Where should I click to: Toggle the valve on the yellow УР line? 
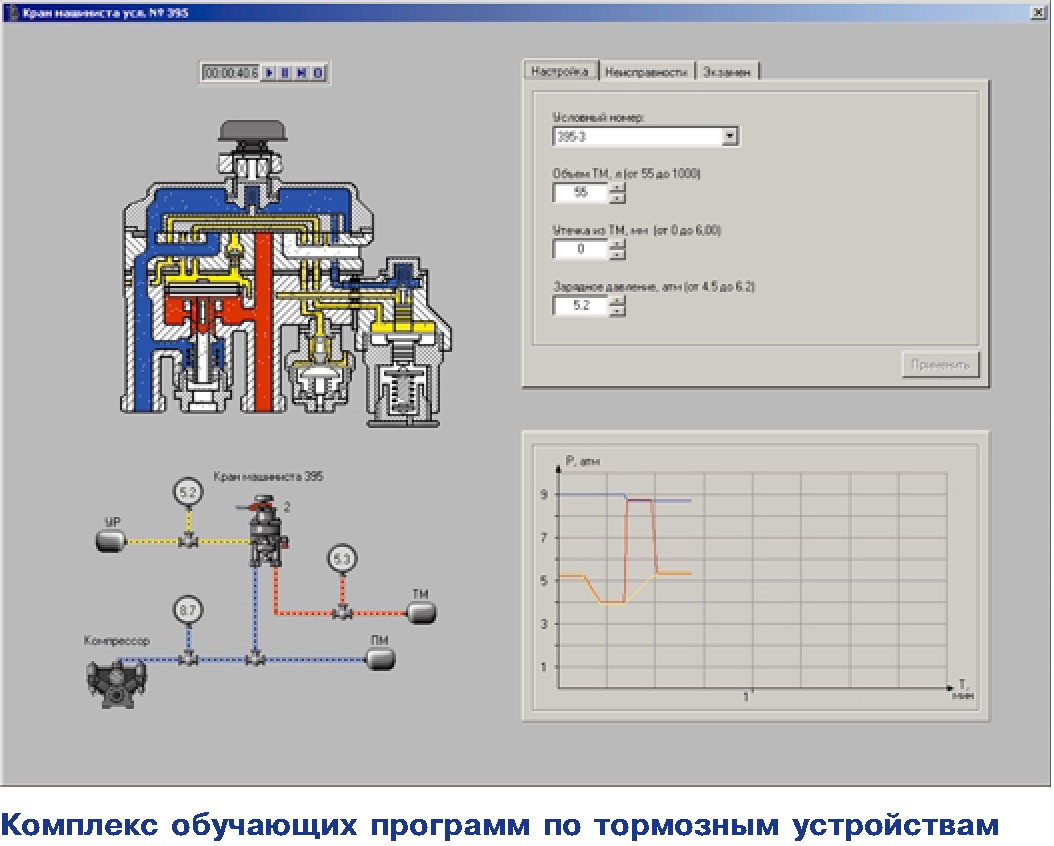187,541
